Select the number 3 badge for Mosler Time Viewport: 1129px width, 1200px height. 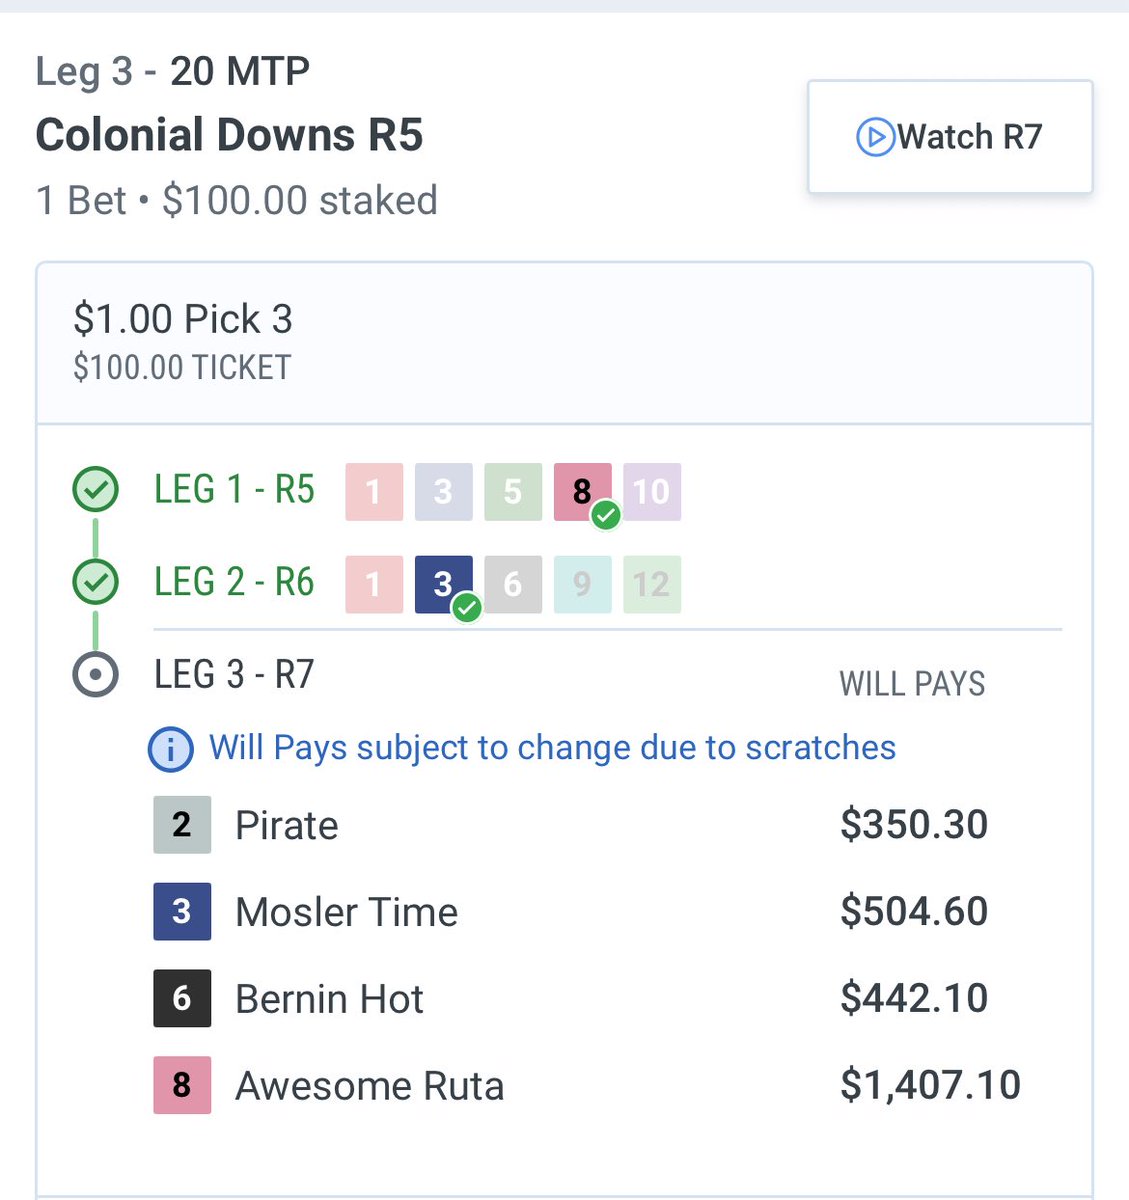pyautogui.click(x=182, y=911)
